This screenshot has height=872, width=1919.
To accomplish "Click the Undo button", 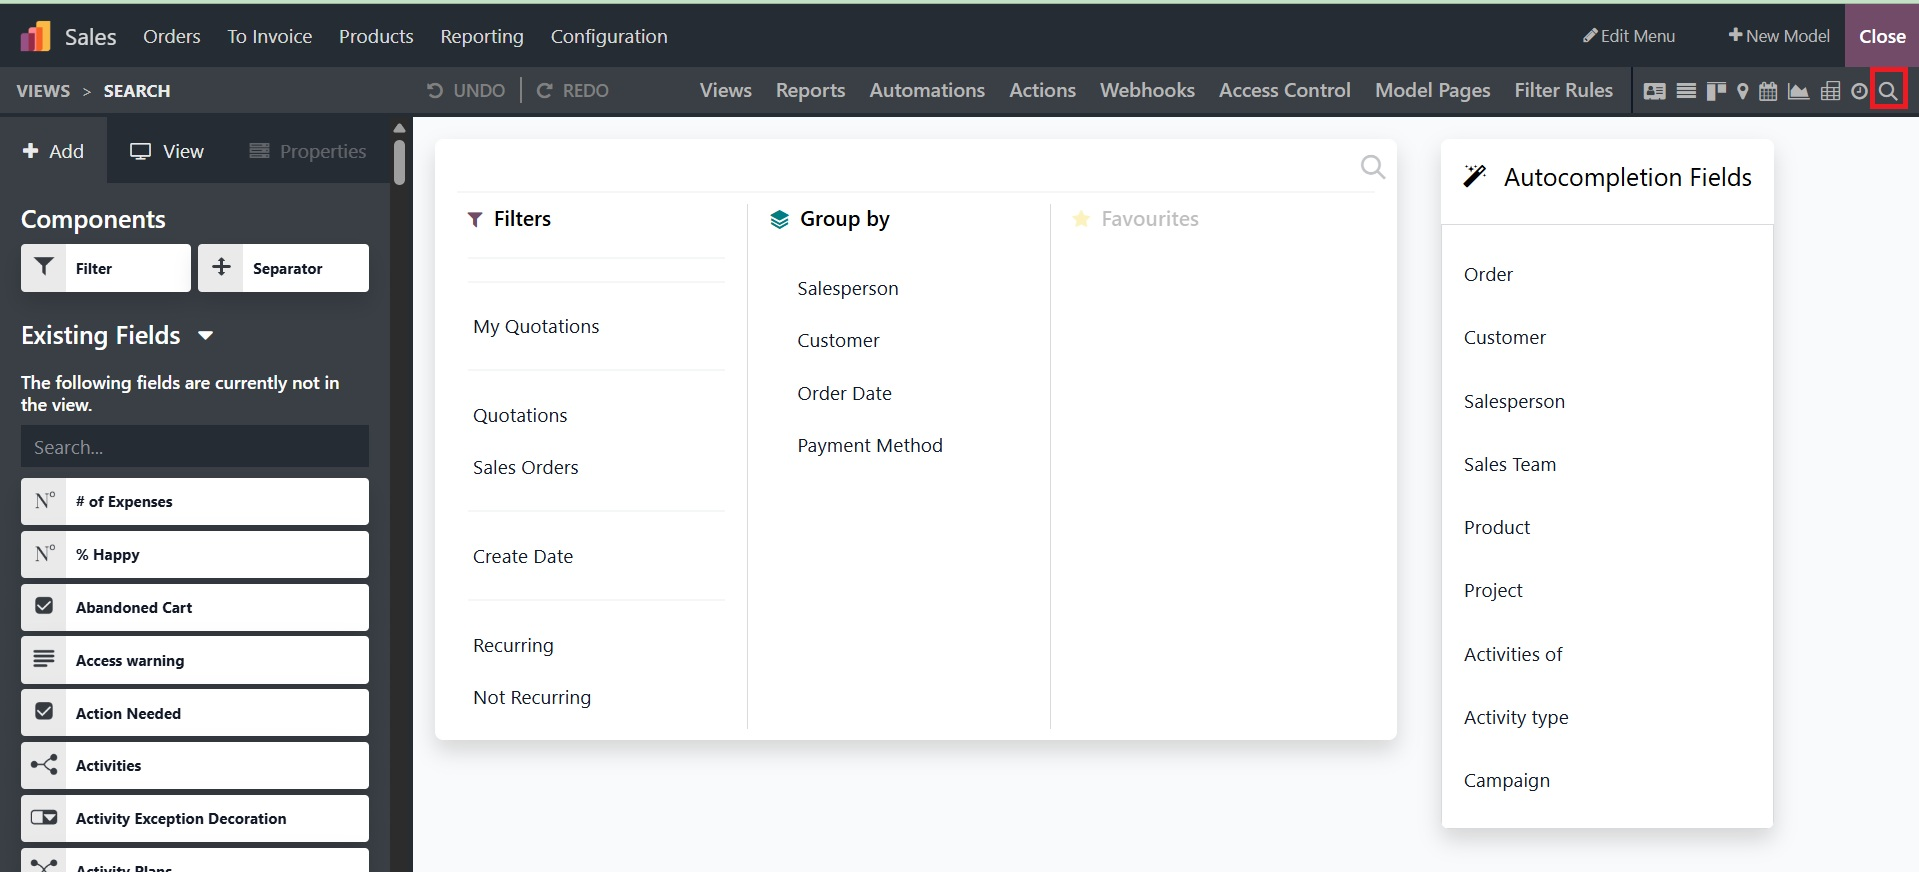I will (466, 91).
